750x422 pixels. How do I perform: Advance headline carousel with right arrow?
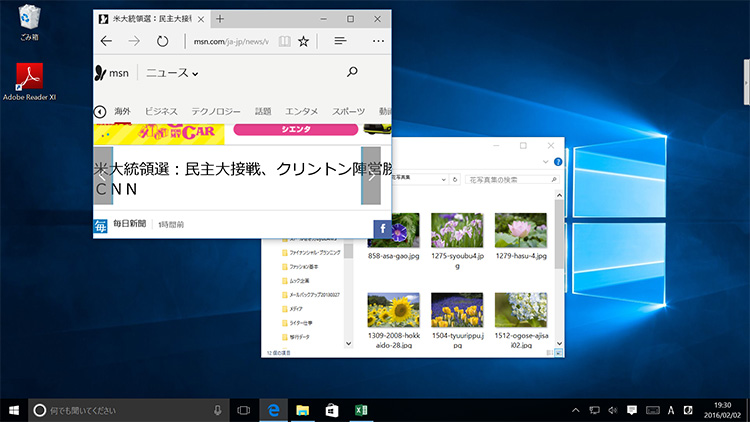[x=370, y=176]
